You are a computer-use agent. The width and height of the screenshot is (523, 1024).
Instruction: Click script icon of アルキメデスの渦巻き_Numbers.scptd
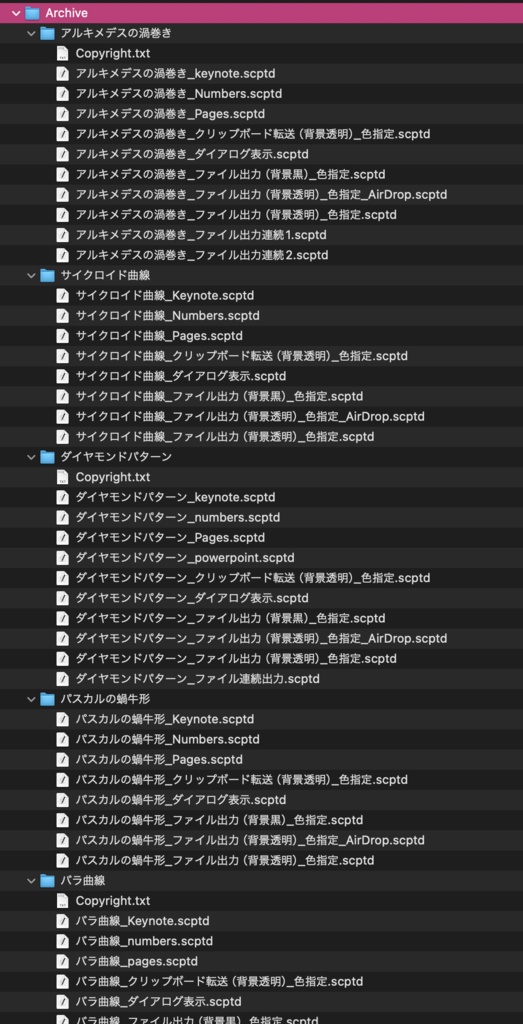(x=63, y=94)
